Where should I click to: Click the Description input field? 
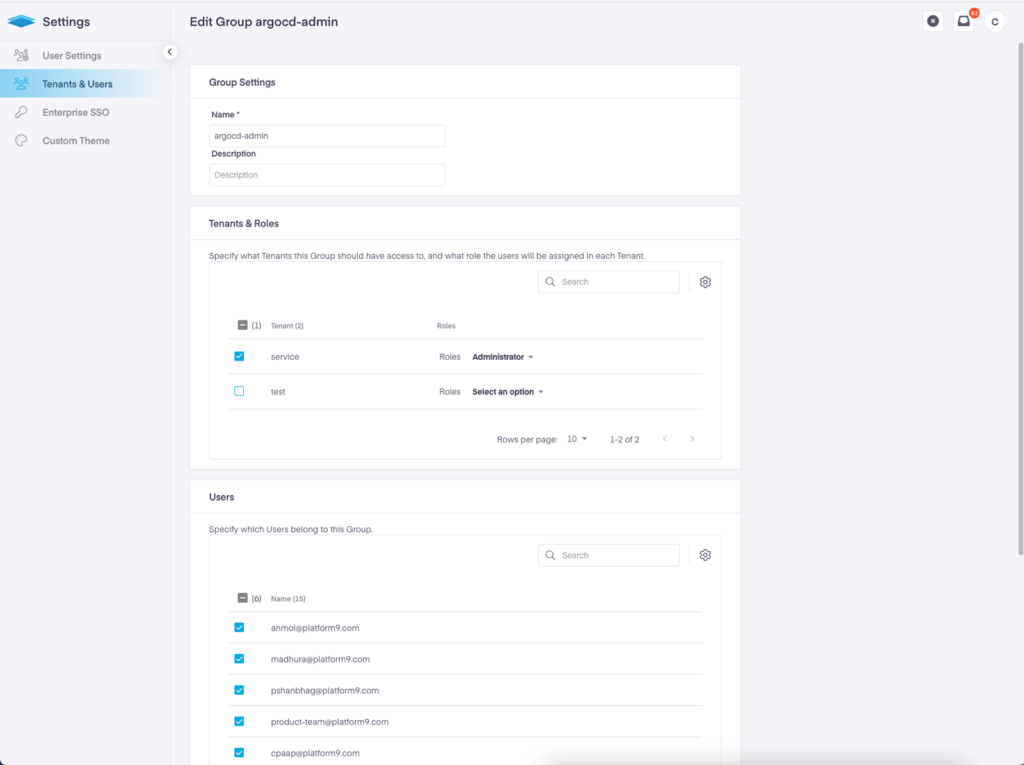click(x=326, y=174)
